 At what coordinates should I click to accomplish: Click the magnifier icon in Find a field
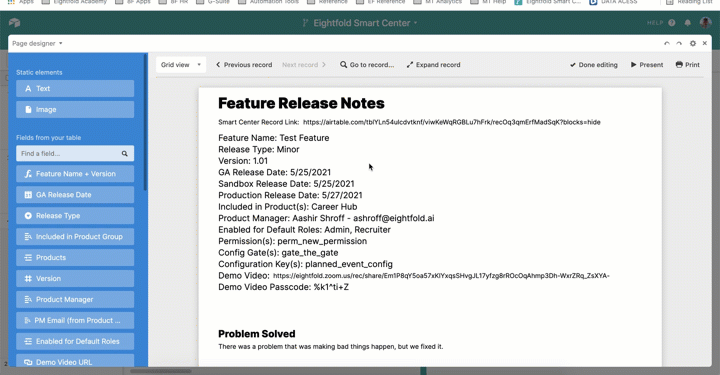pos(124,154)
